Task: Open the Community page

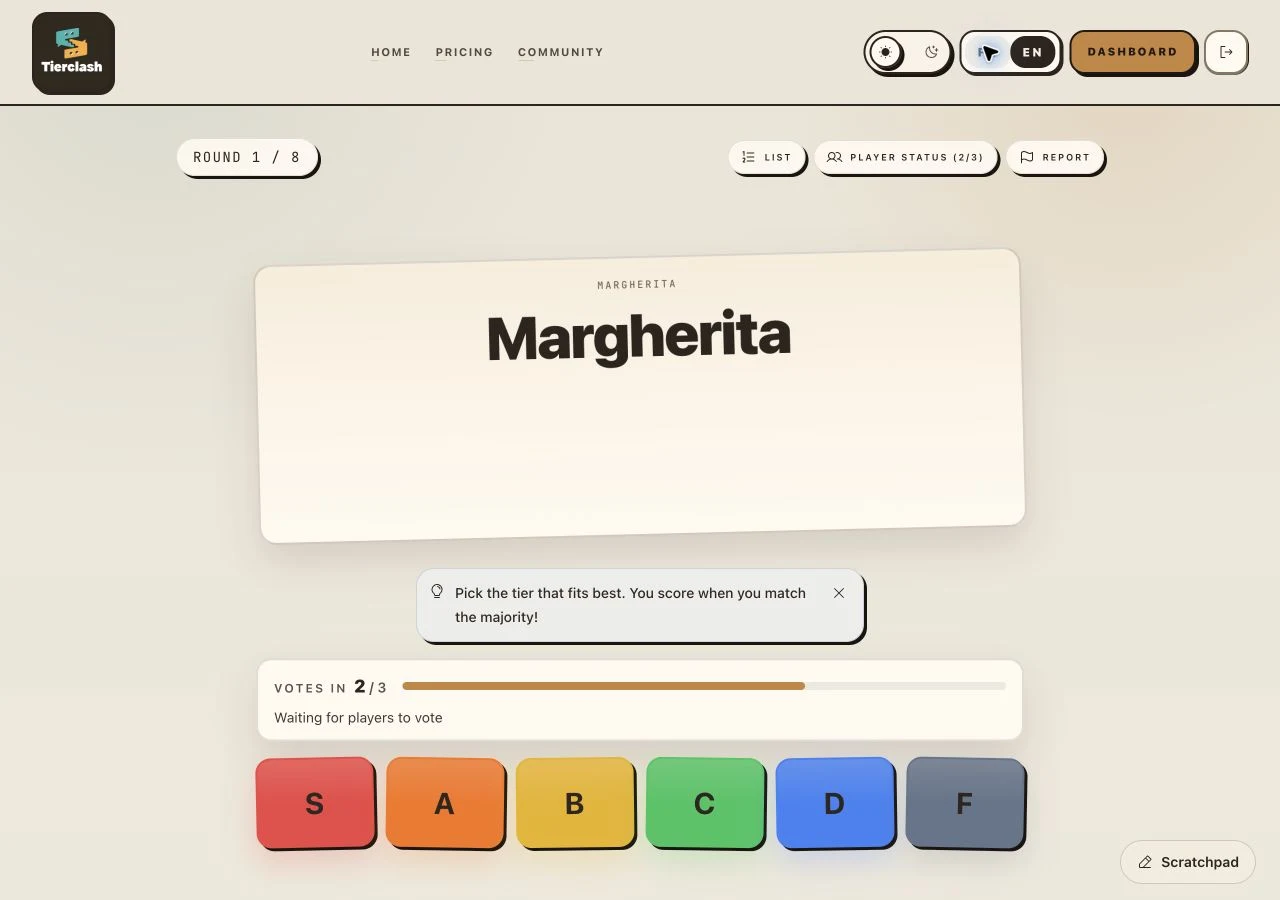Action: pos(561,52)
